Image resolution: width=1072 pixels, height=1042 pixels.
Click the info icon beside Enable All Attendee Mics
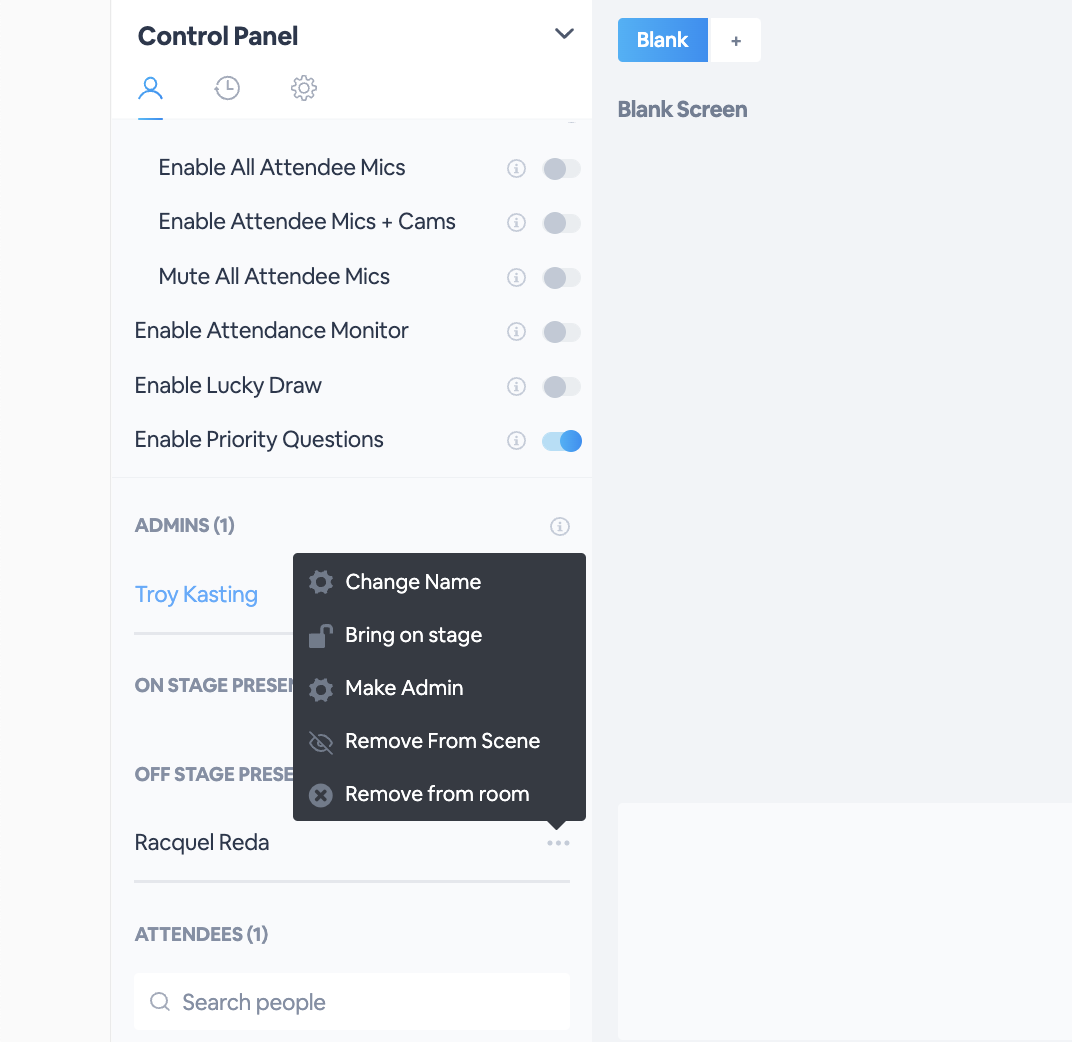click(516, 168)
